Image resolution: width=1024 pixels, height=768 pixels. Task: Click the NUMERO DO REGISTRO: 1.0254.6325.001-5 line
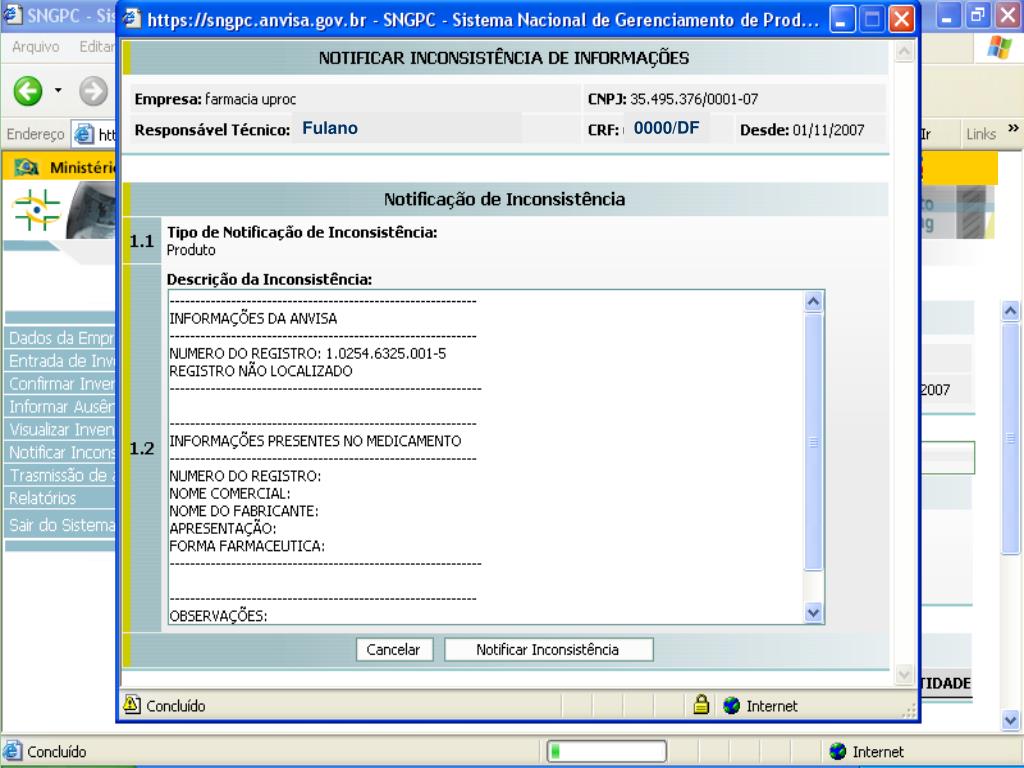308,353
